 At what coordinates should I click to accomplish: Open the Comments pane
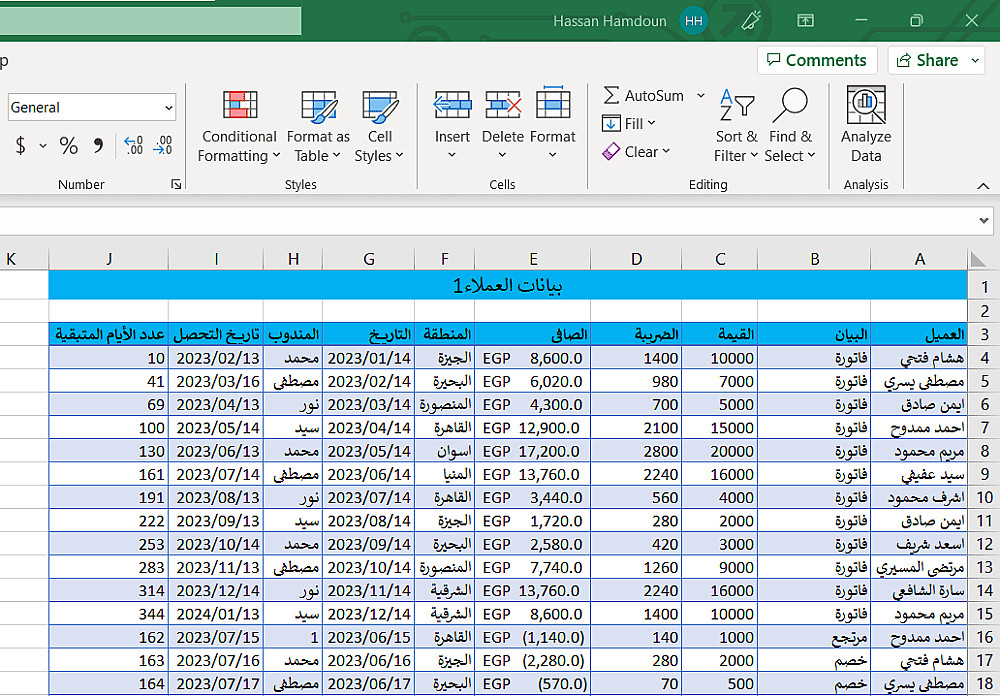click(x=817, y=60)
